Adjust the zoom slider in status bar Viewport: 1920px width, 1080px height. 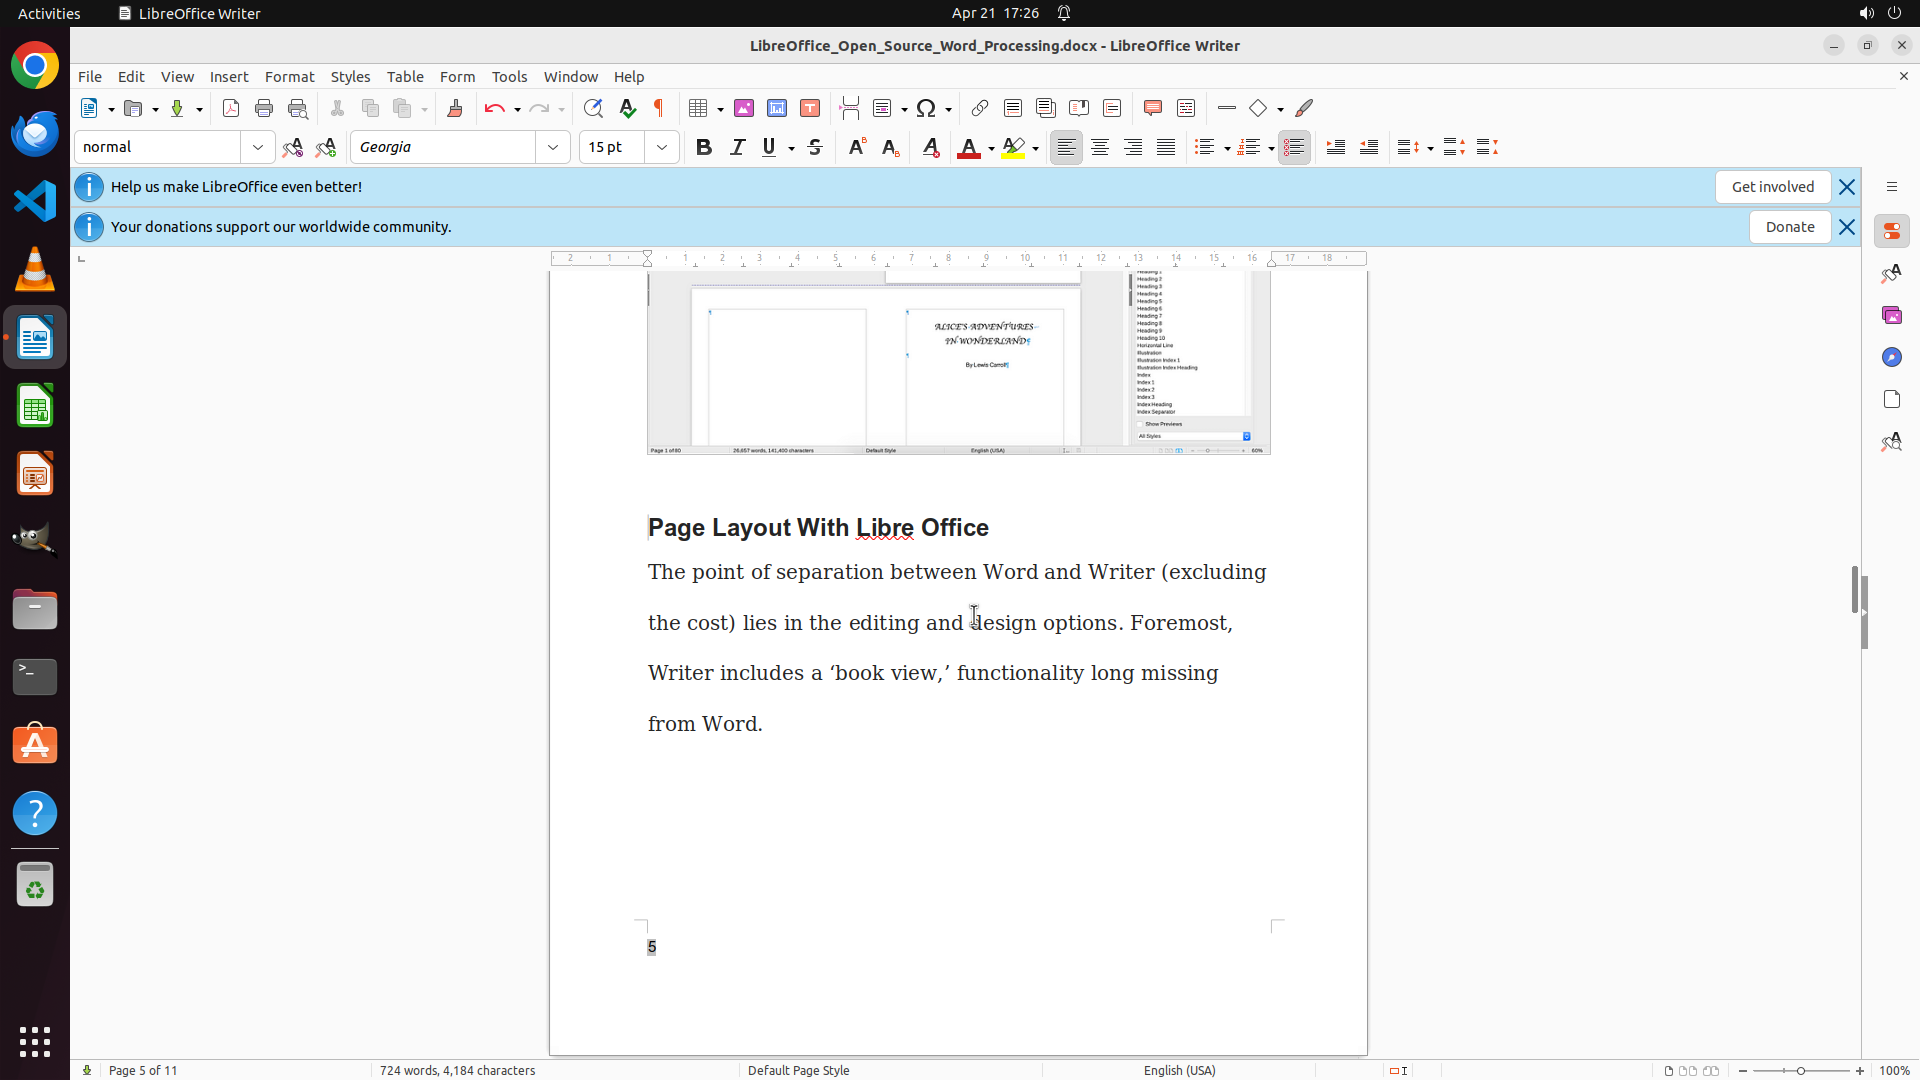1801,1070
